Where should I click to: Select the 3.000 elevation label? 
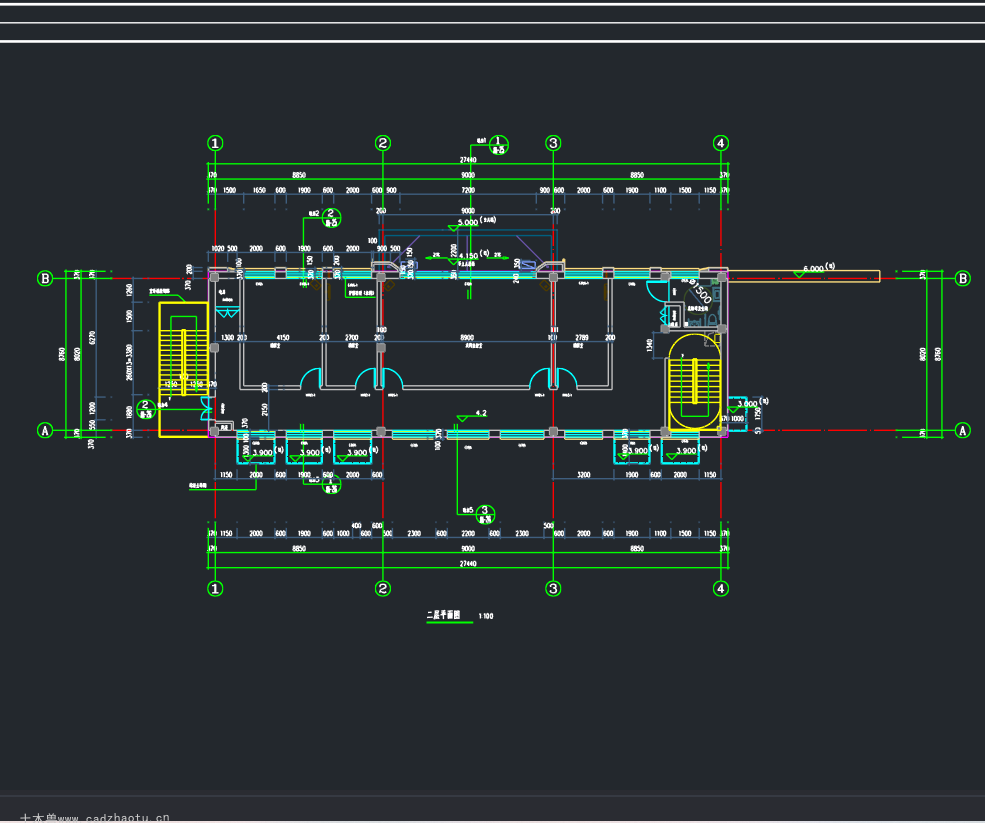pos(748,404)
